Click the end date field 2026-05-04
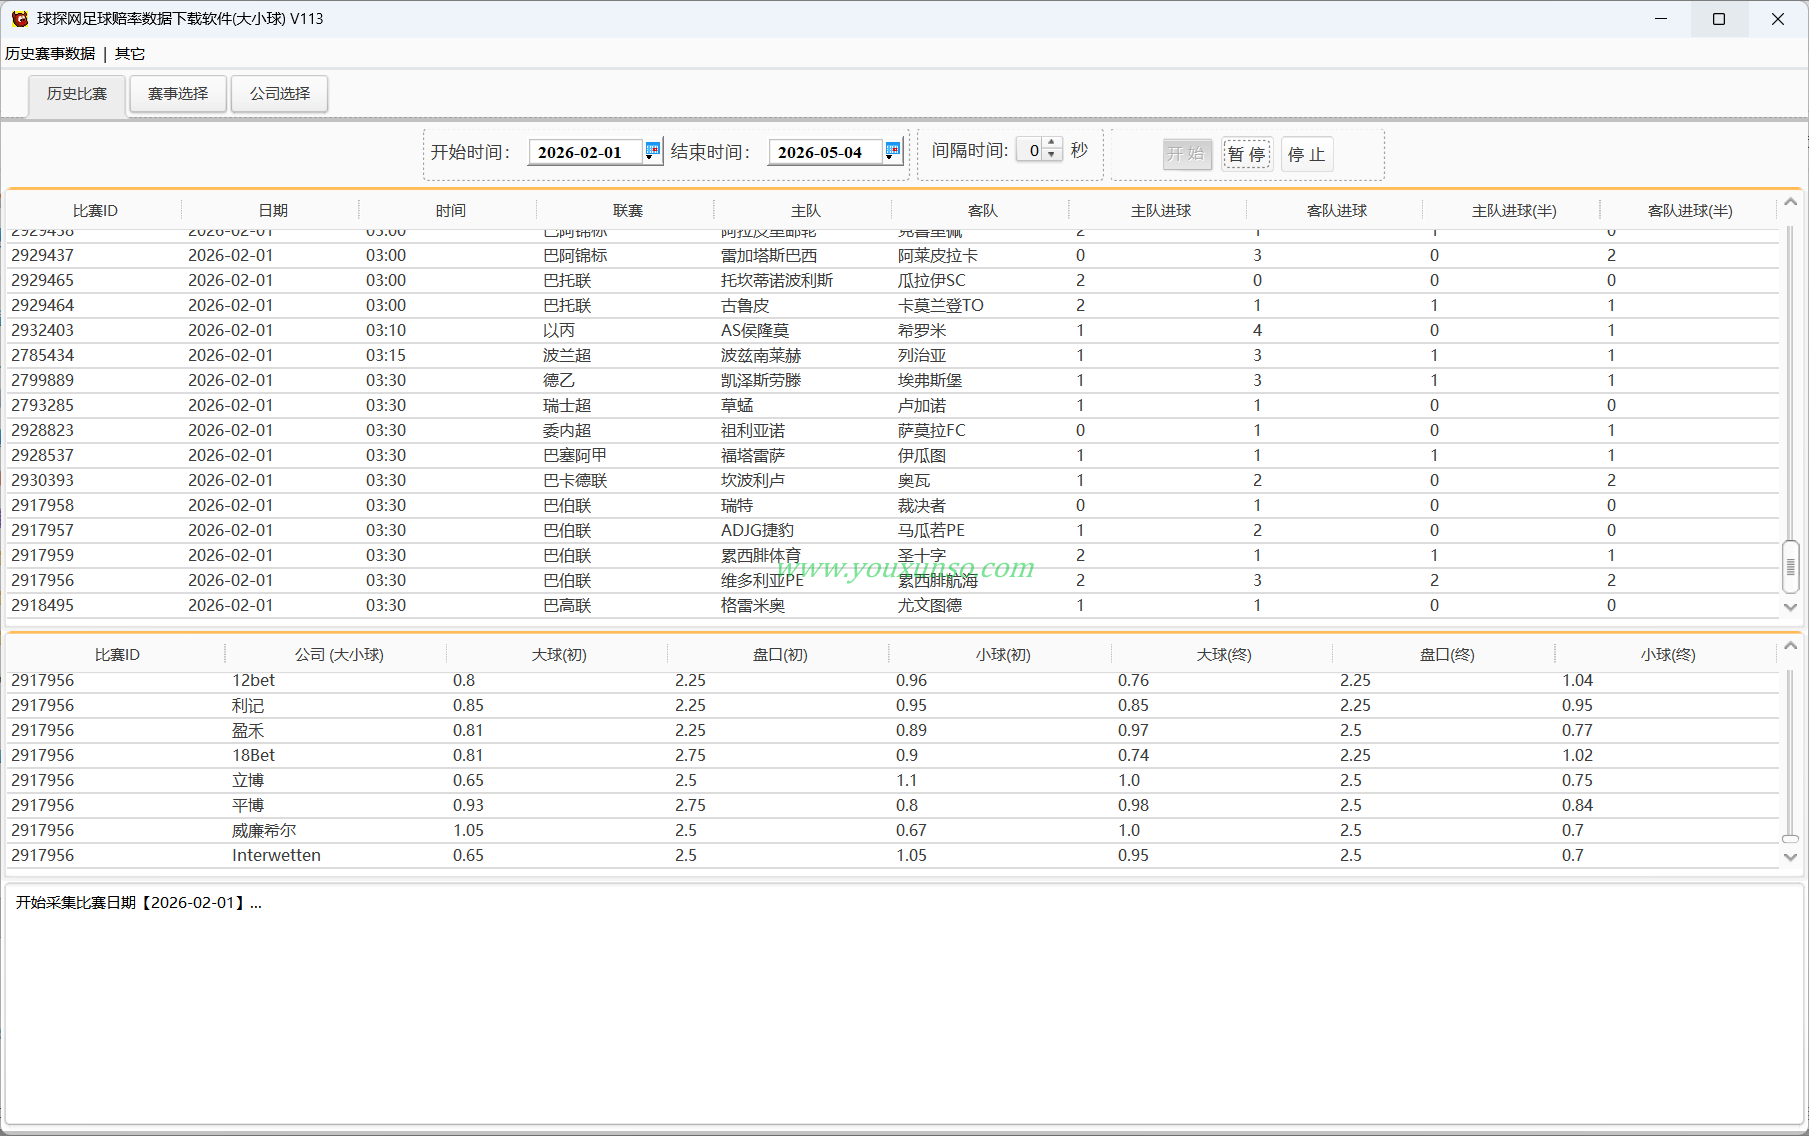The height and width of the screenshot is (1136, 1809). click(x=825, y=152)
